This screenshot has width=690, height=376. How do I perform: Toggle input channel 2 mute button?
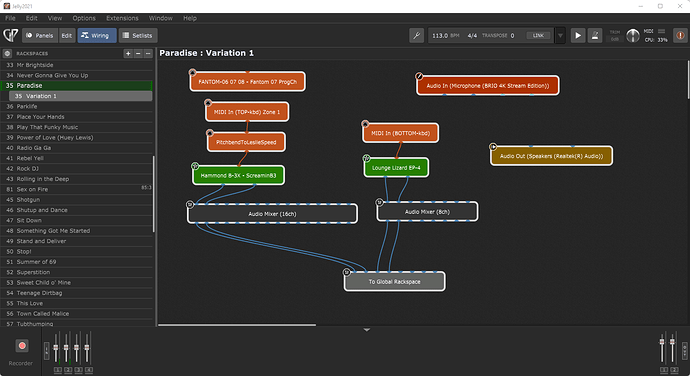[68, 370]
